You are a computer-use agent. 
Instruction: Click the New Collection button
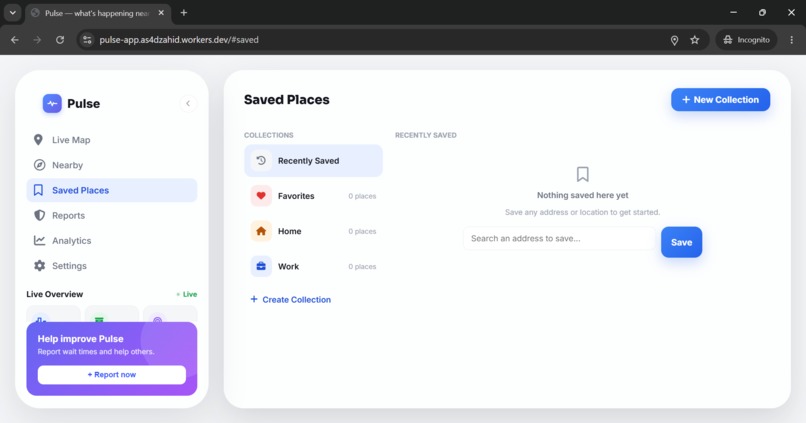(x=720, y=100)
